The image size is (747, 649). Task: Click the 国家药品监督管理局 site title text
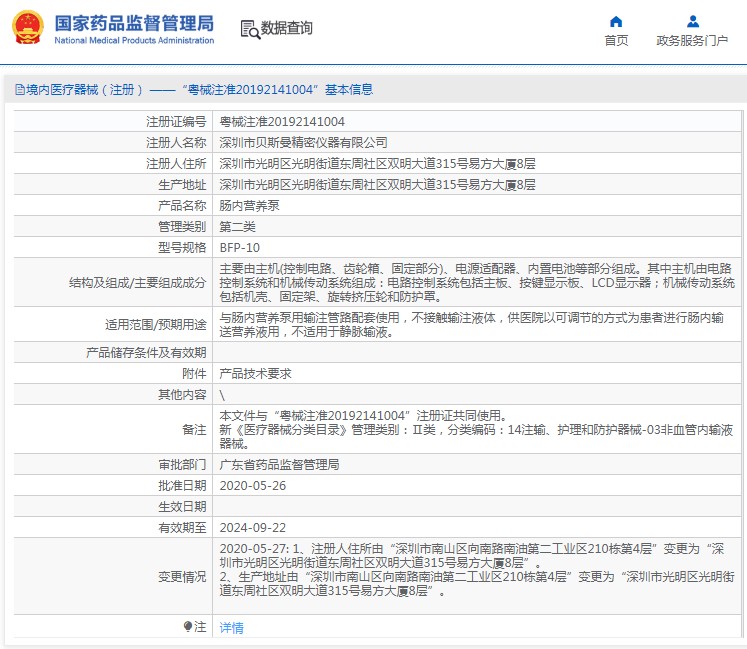pos(133,22)
